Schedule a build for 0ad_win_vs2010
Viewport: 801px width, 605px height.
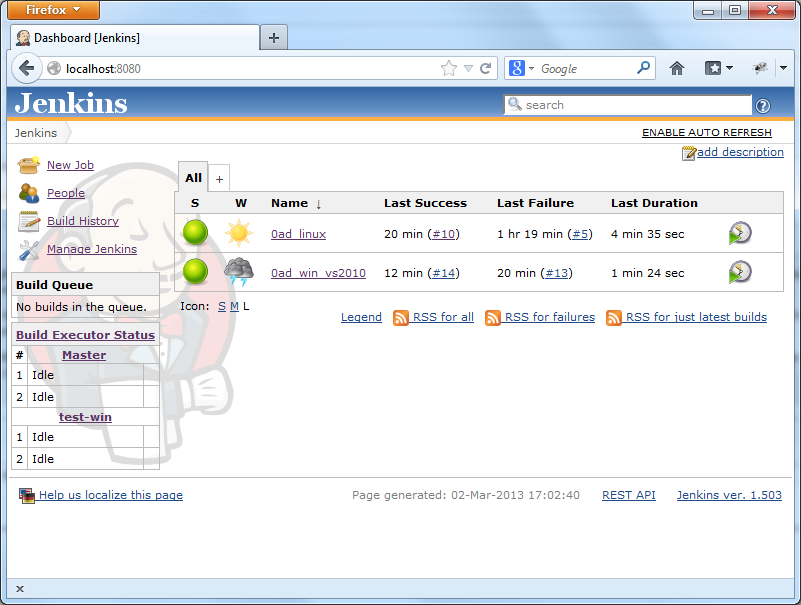tap(740, 272)
